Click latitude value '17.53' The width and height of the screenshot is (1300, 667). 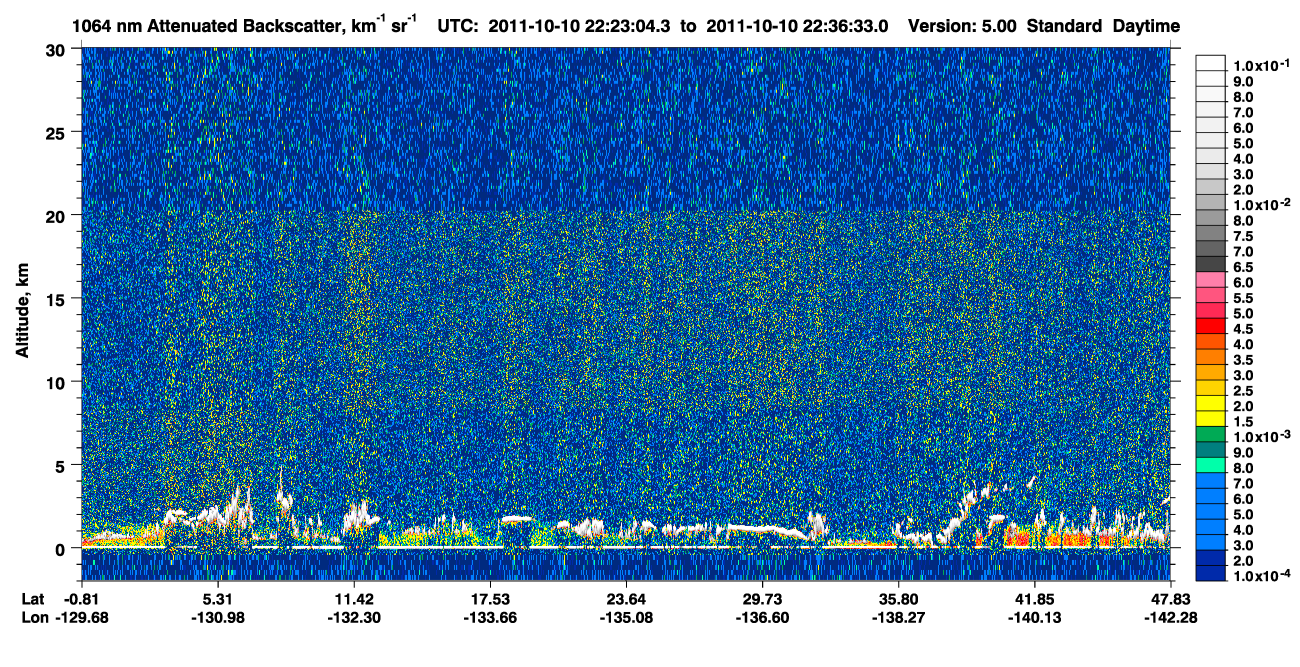[x=489, y=599]
